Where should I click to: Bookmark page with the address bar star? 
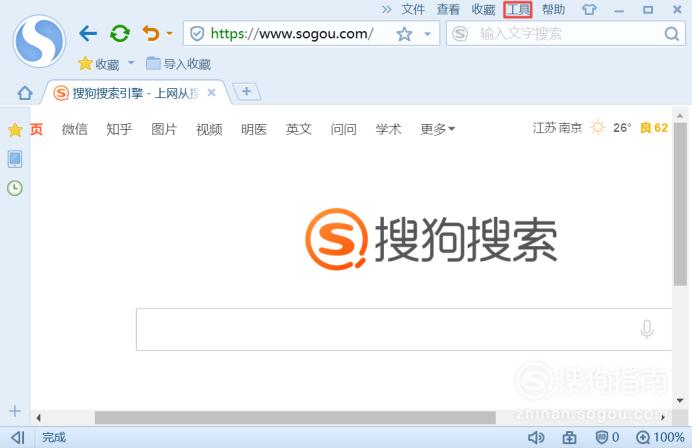coord(404,34)
